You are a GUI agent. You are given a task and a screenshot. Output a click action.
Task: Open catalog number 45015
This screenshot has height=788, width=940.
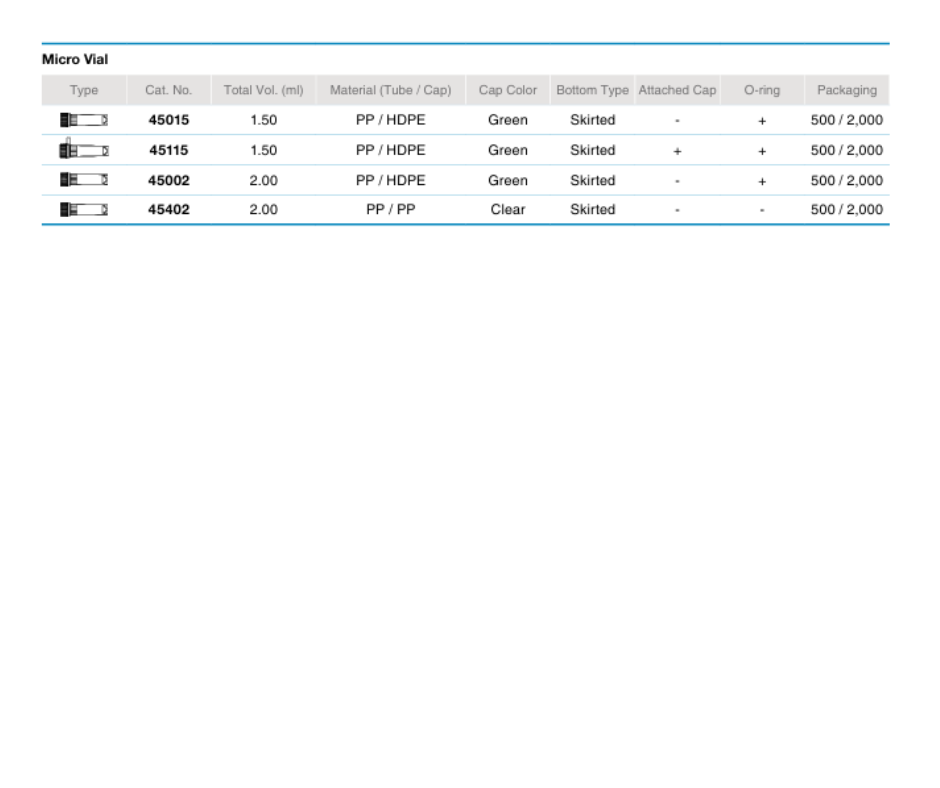pos(168,120)
